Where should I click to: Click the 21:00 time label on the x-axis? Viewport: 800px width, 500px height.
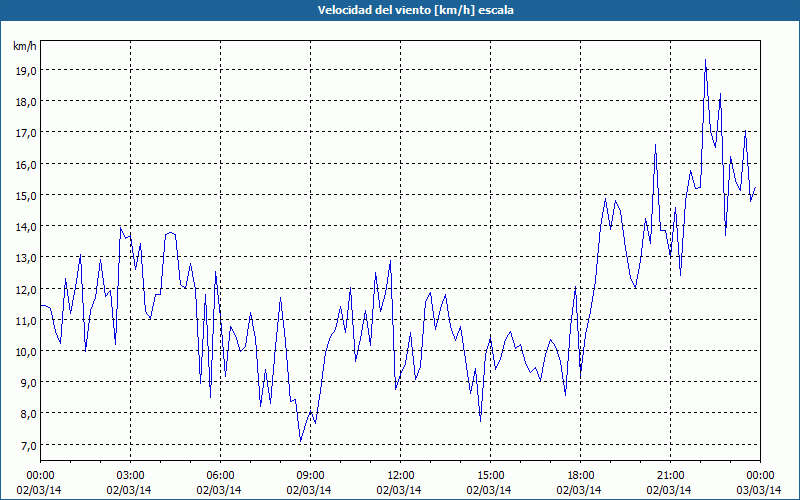coord(670,476)
